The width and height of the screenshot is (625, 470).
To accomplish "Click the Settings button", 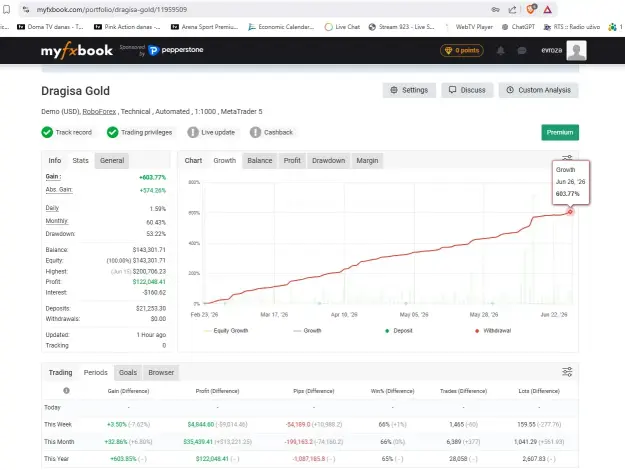I will (409, 90).
